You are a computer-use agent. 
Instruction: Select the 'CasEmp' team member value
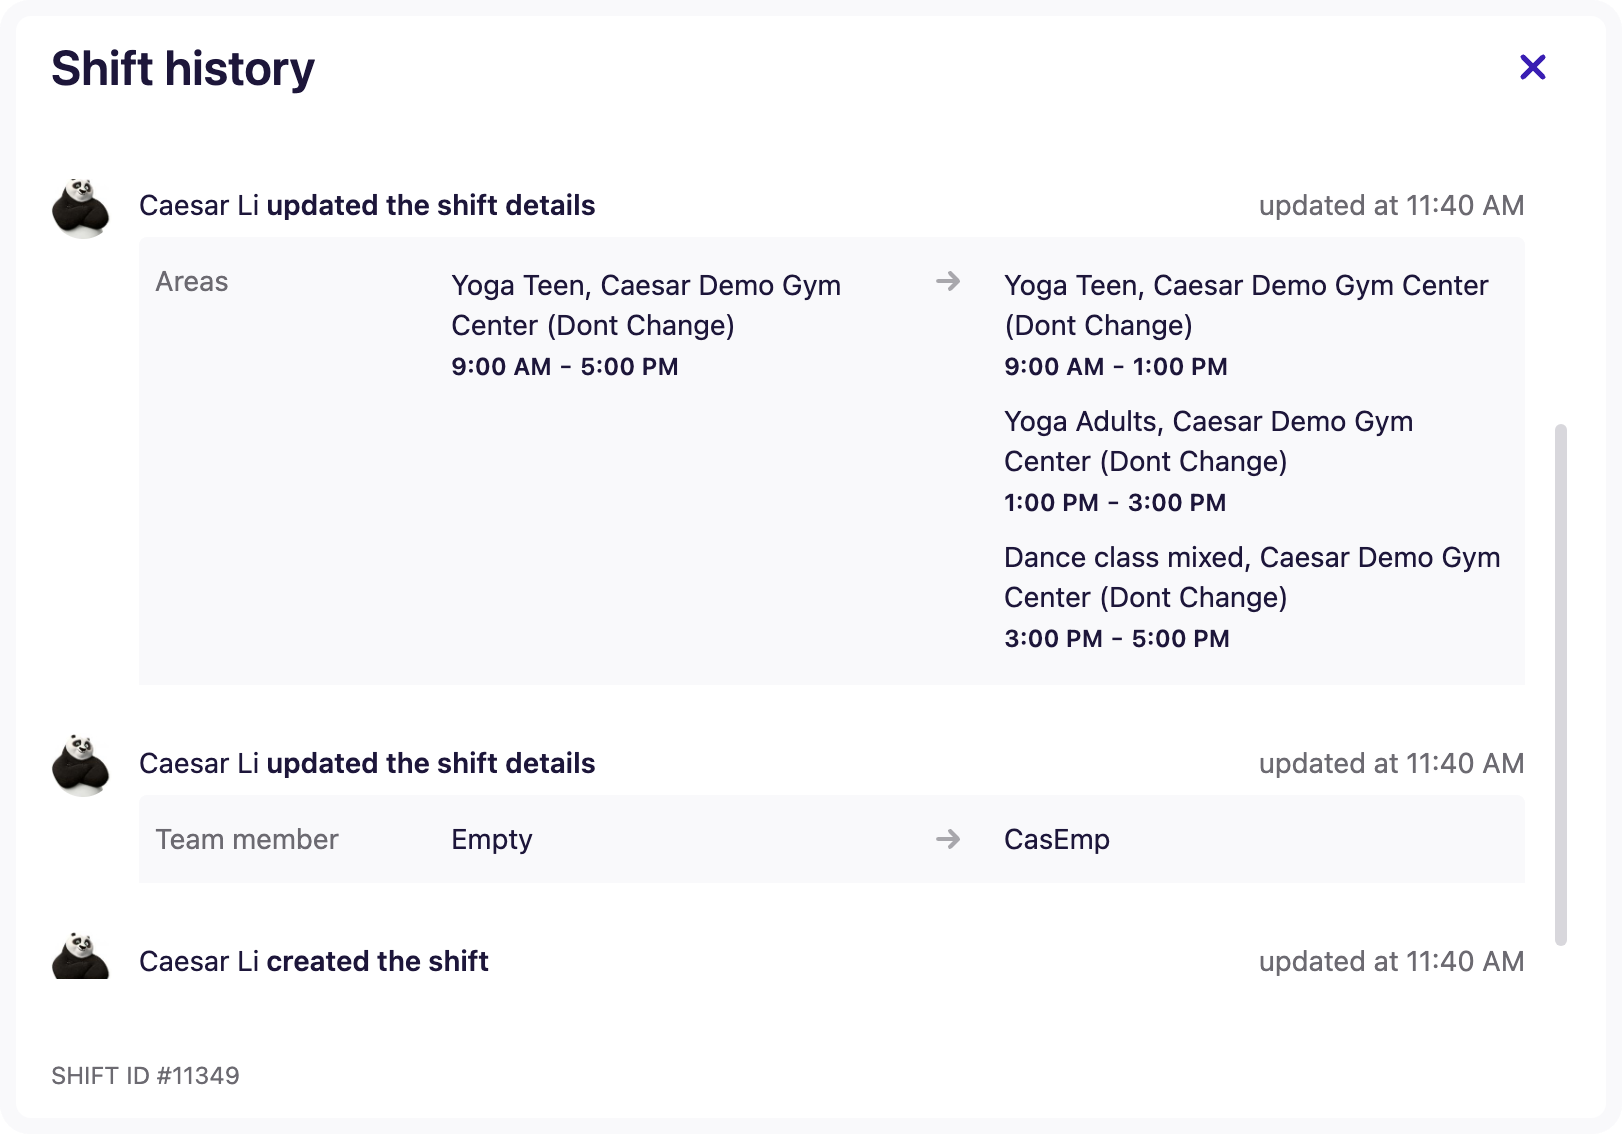tap(1056, 840)
